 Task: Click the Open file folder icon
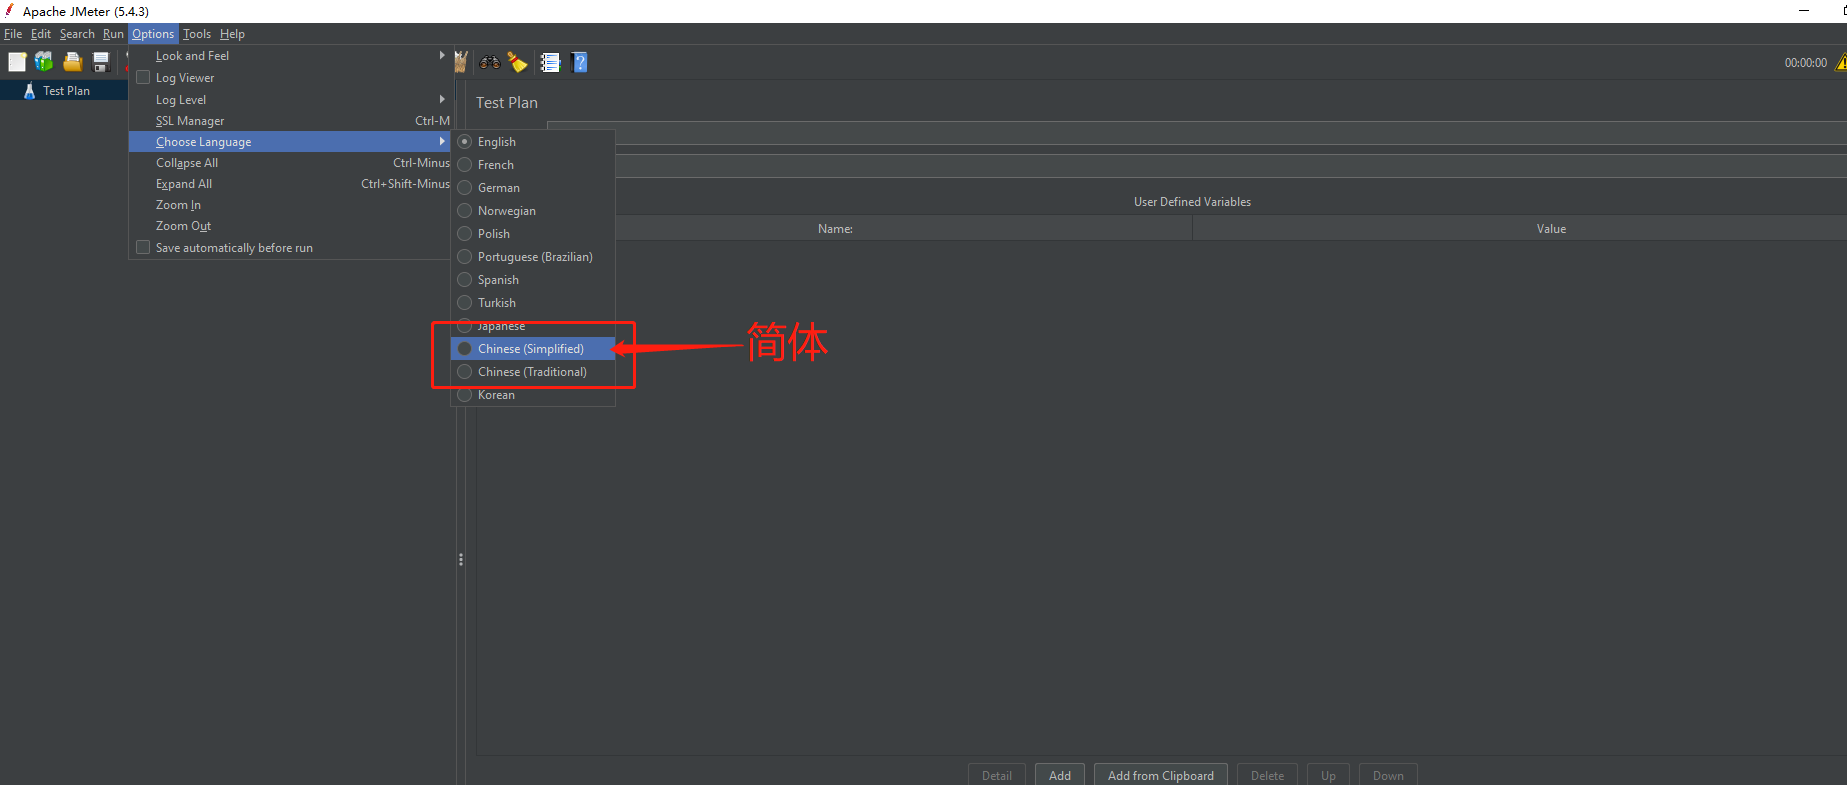[x=73, y=62]
